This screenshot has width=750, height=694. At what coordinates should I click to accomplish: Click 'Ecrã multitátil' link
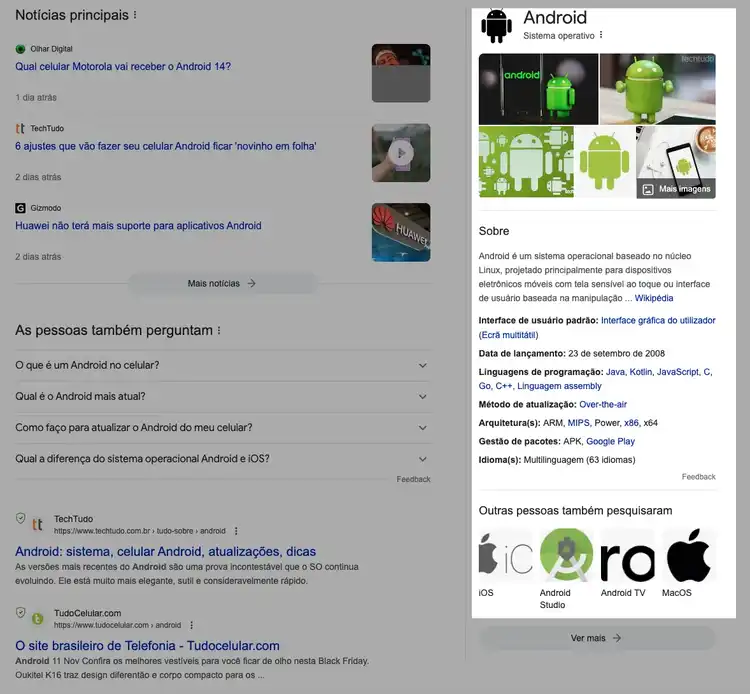coord(508,335)
